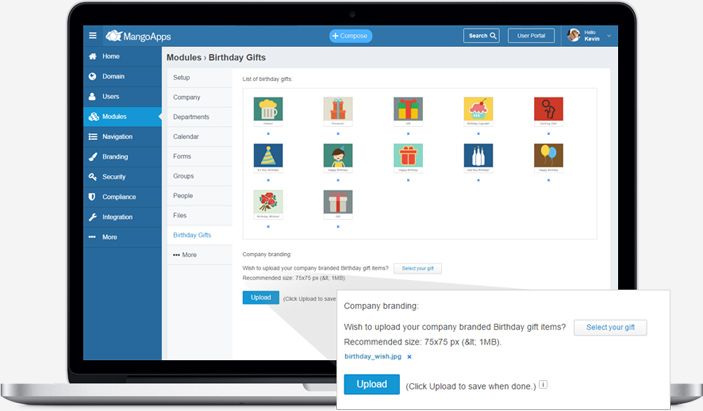Click the Navigation list icon

[x=93, y=137]
